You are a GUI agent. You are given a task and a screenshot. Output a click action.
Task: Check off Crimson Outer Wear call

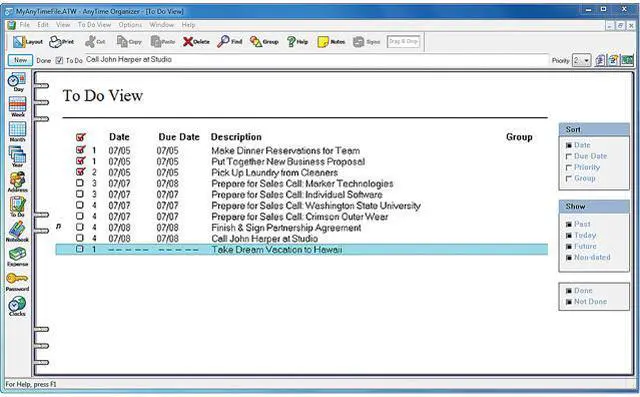coord(80,216)
